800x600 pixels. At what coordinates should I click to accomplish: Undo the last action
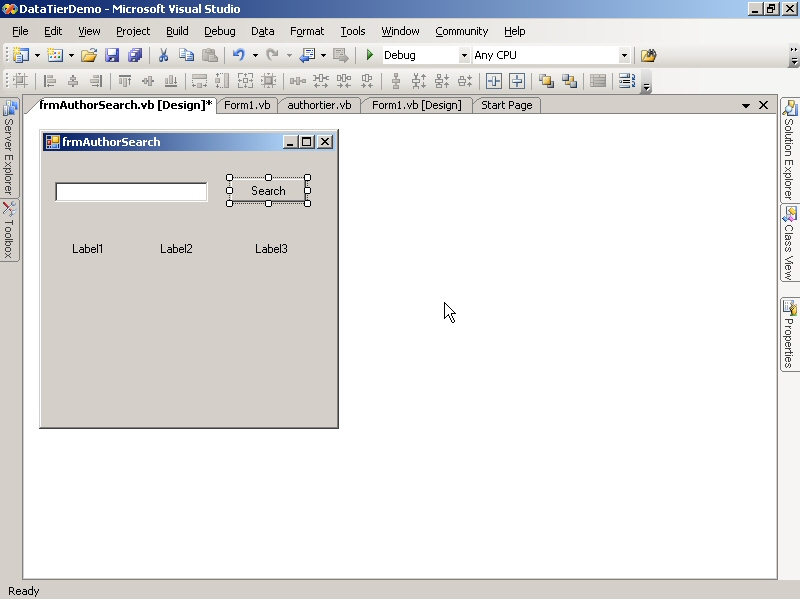239,55
